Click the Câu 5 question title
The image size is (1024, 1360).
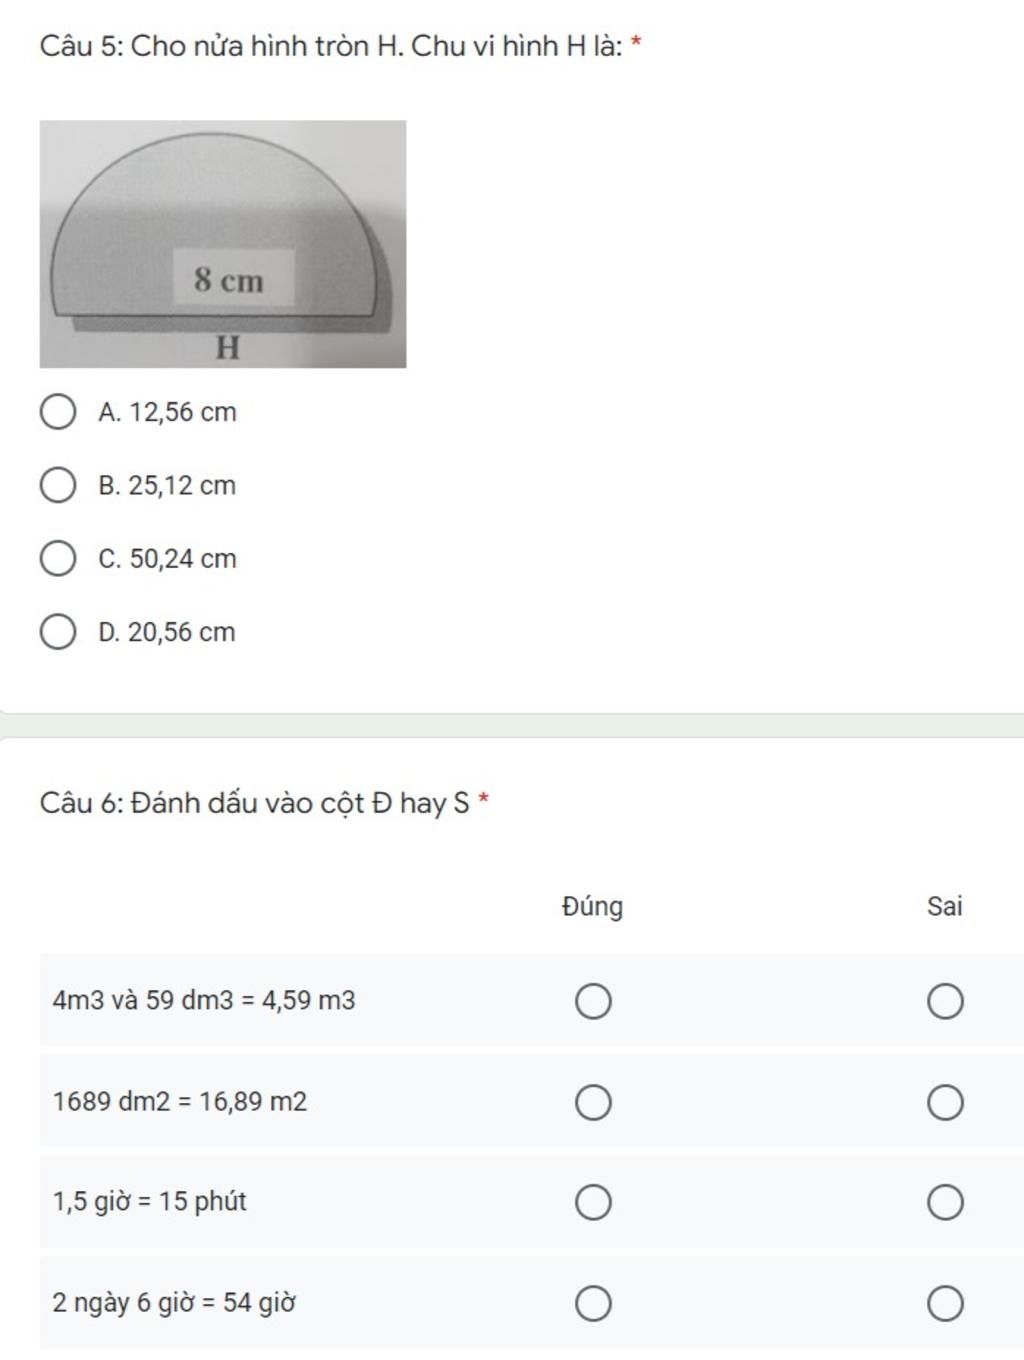coord(340,46)
